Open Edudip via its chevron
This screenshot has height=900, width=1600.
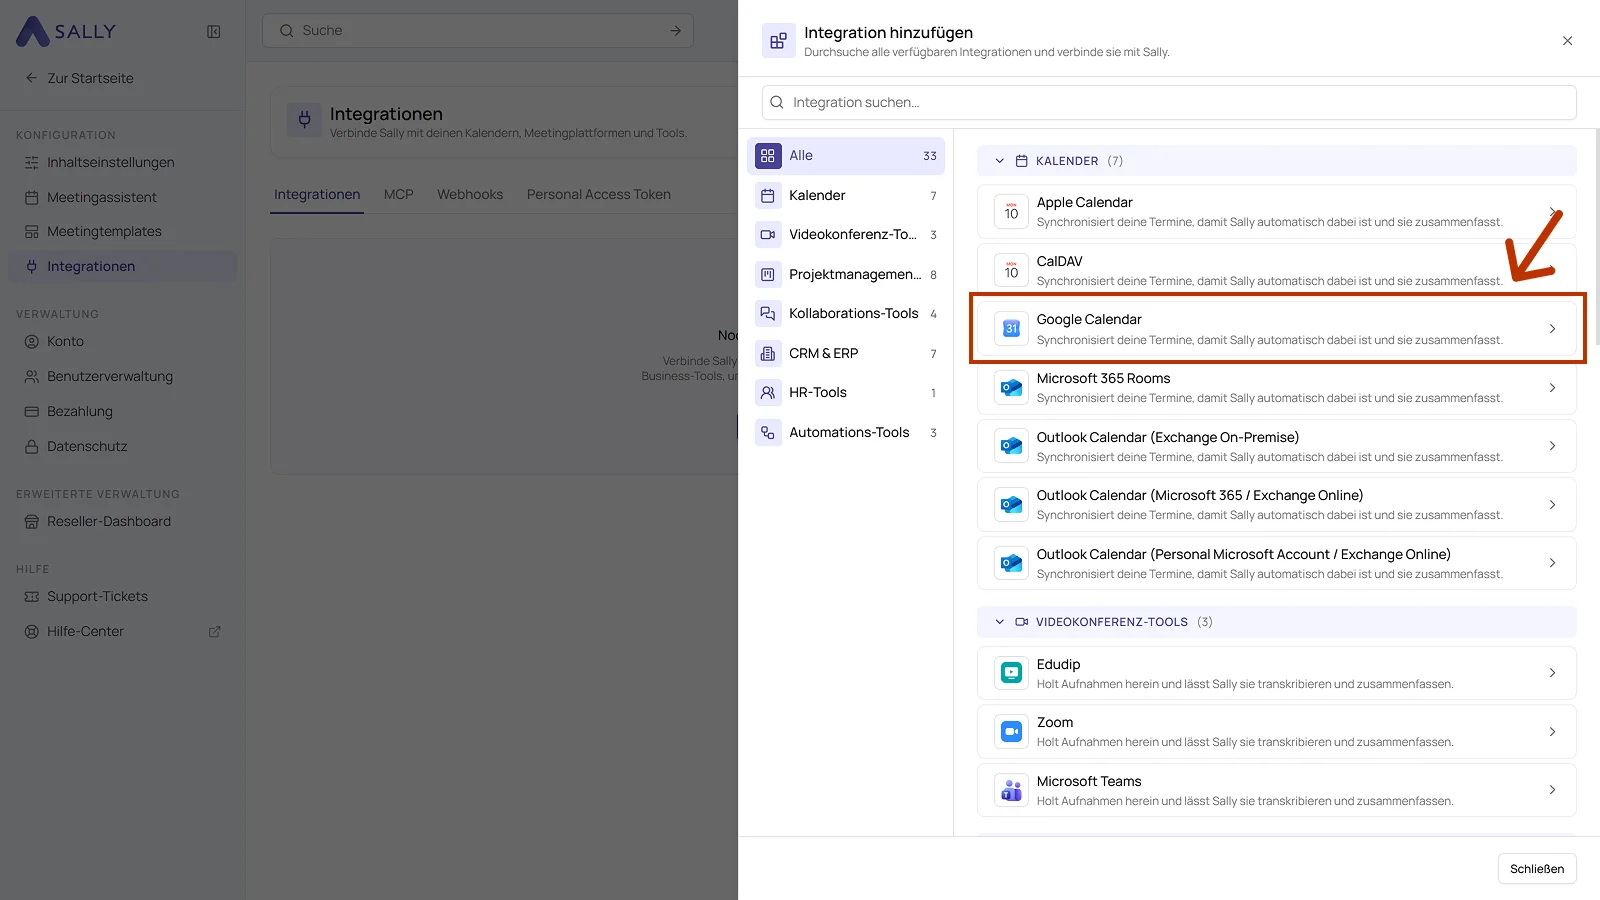(1552, 673)
